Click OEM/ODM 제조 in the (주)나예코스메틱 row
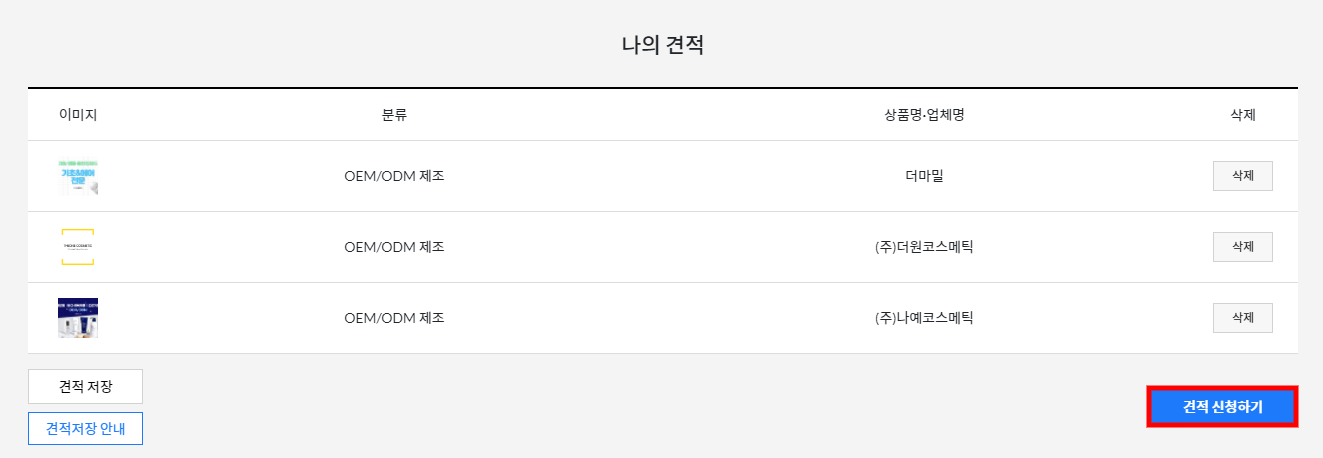1323x458 pixels. [x=394, y=318]
